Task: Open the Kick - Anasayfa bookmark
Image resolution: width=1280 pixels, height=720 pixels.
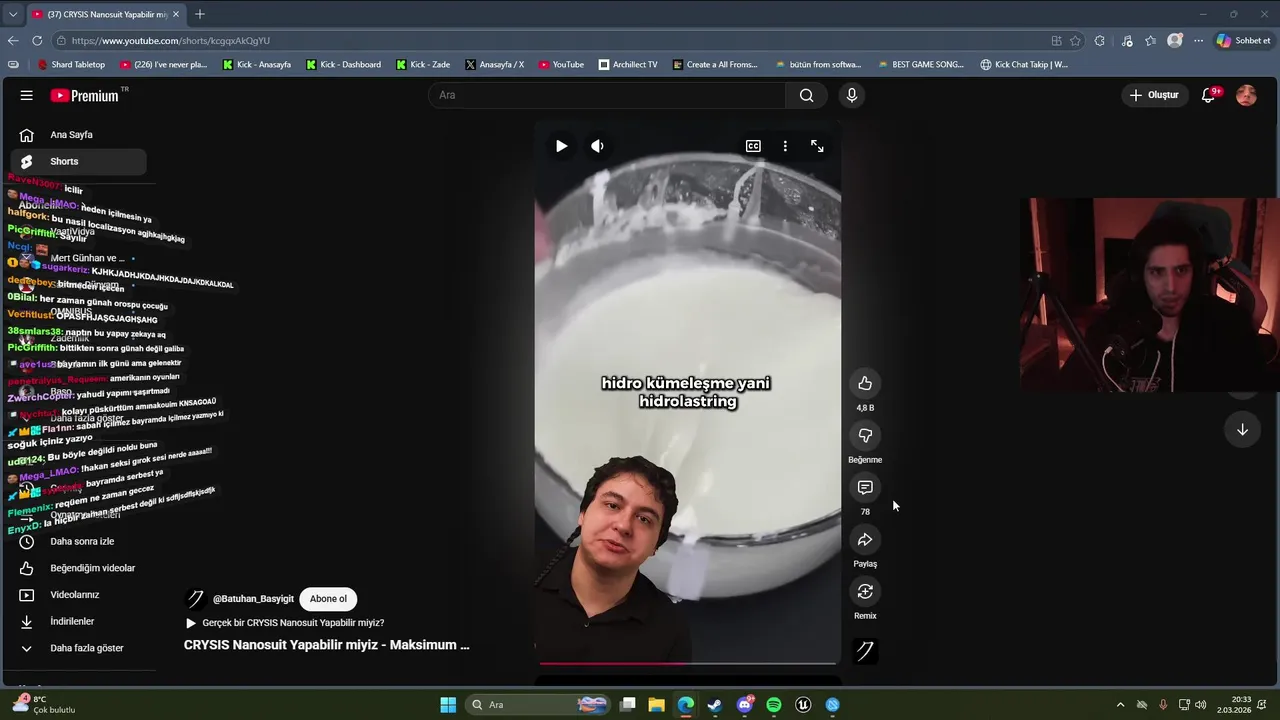Action: [x=257, y=64]
